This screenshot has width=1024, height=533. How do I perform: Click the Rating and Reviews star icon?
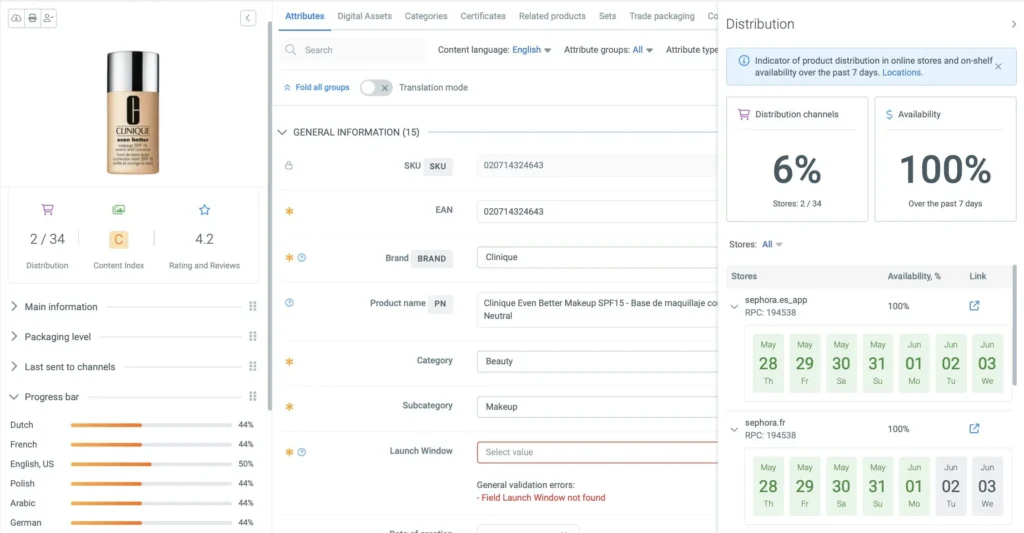click(204, 210)
